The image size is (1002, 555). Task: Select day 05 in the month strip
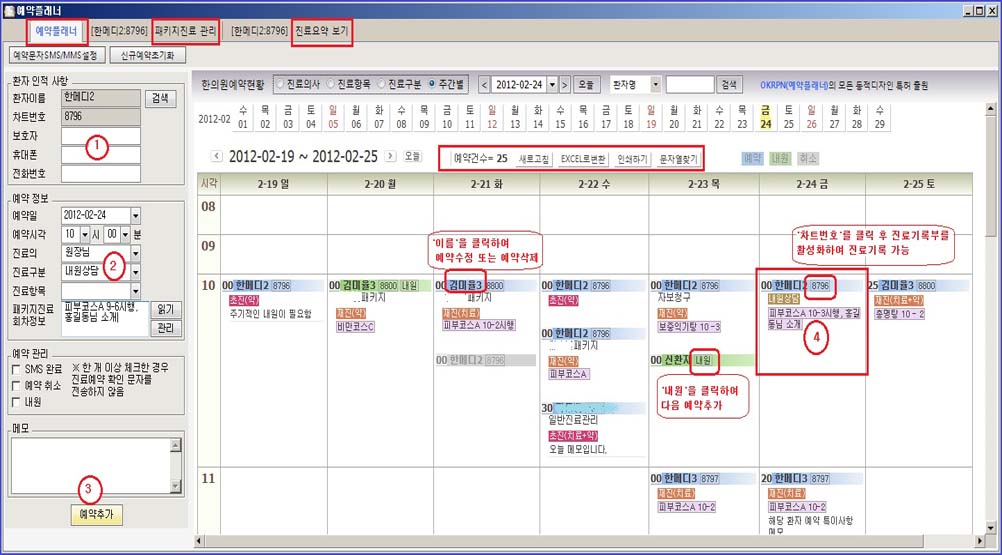333,118
